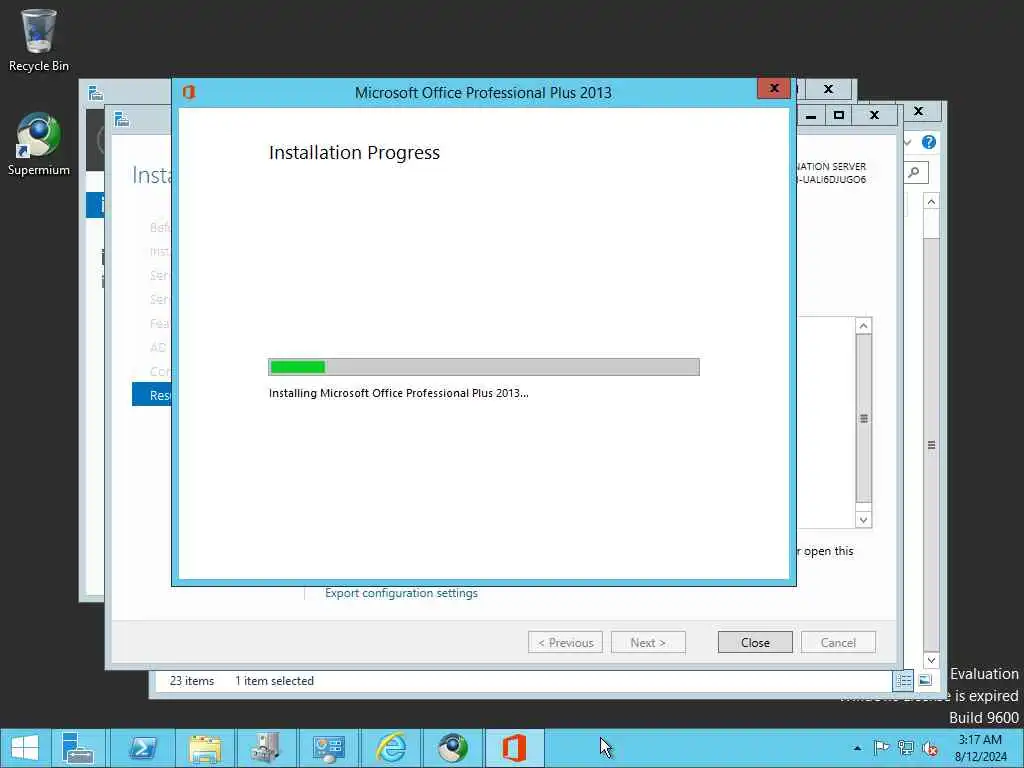Viewport: 1024px width, 768px height.
Task: Show hidden tray icons arrow
Action: [857, 748]
